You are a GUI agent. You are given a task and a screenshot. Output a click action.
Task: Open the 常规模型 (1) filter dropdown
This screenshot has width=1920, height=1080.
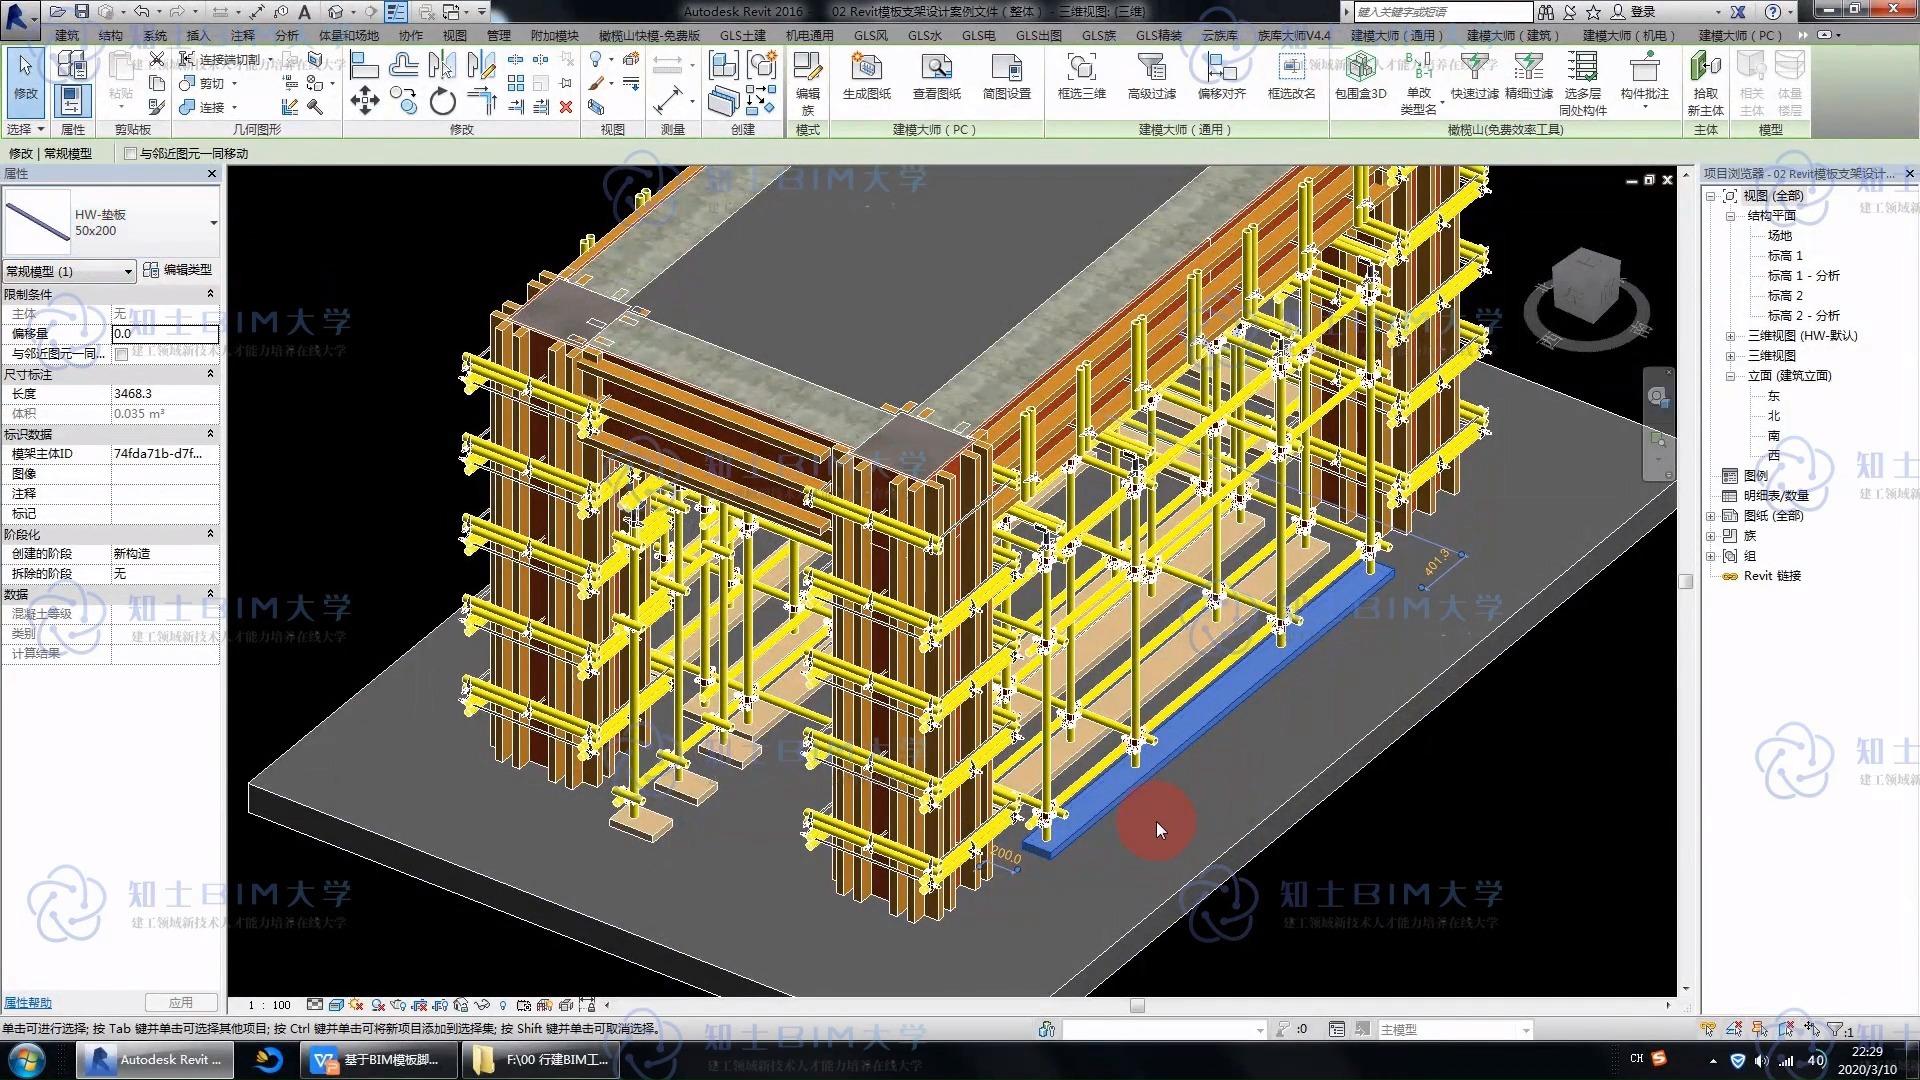pyautogui.click(x=128, y=272)
